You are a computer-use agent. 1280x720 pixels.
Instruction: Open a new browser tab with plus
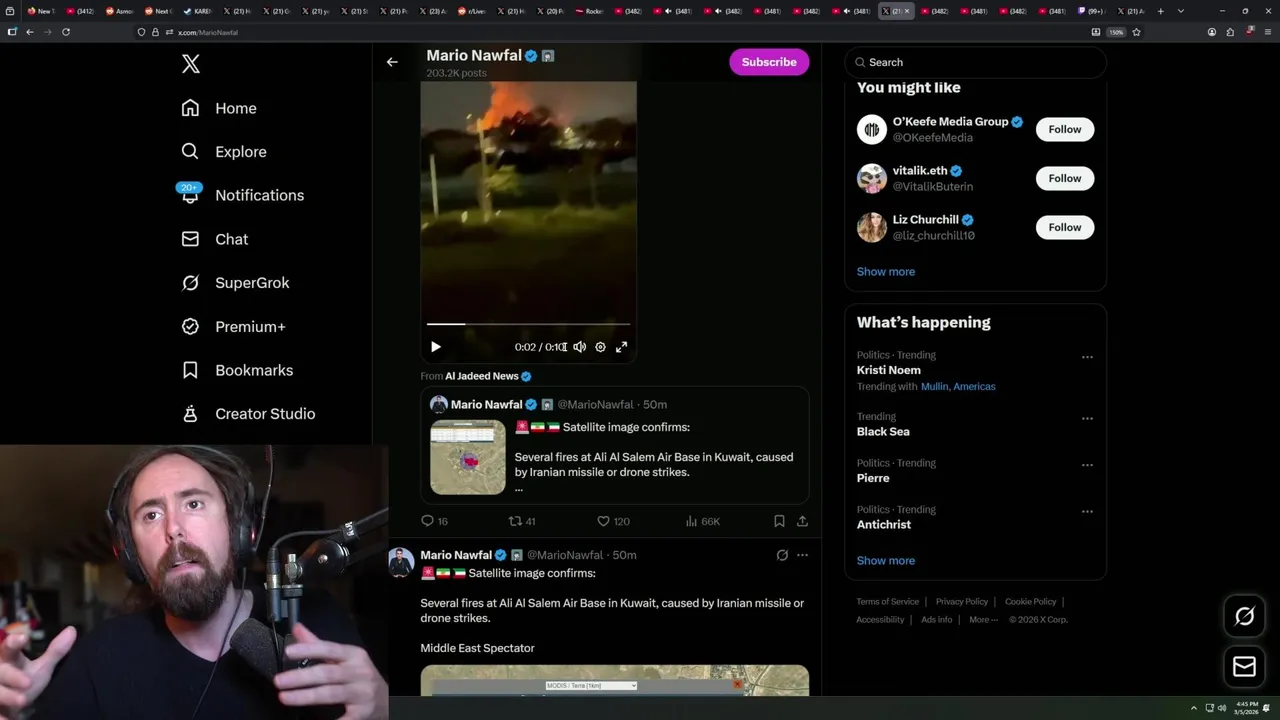1160,11
